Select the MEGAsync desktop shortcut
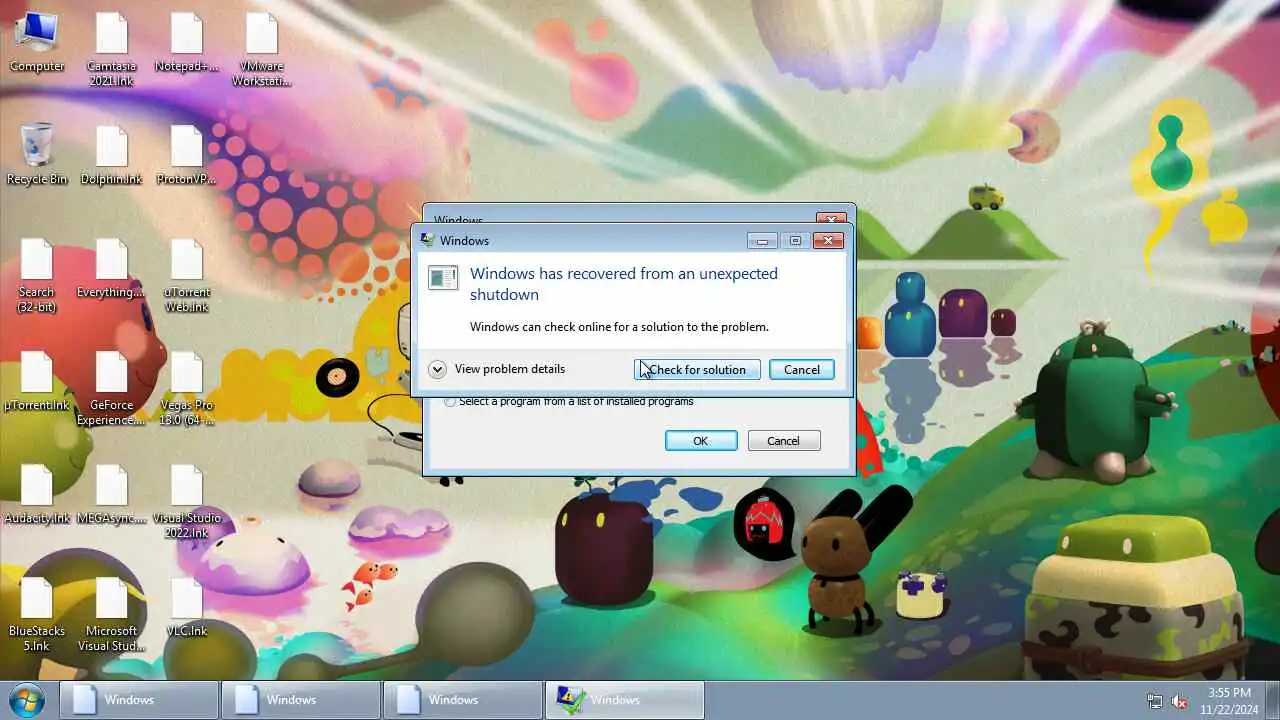The height and width of the screenshot is (720, 1280). click(111, 494)
